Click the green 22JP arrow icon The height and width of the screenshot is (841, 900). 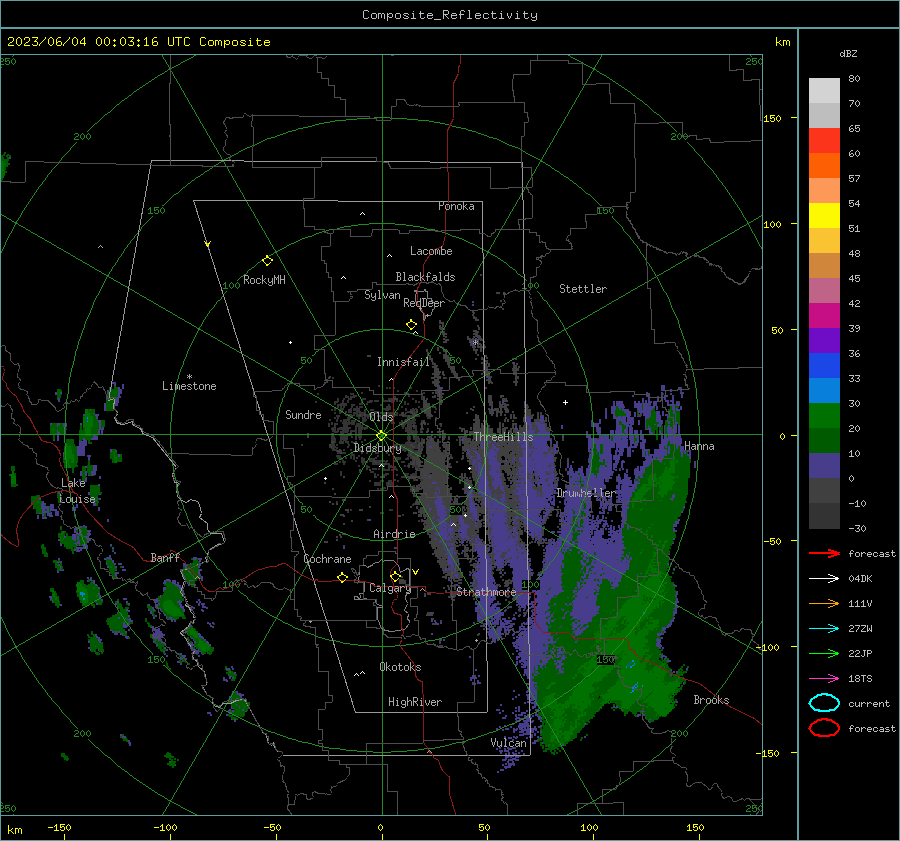point(824,653)
